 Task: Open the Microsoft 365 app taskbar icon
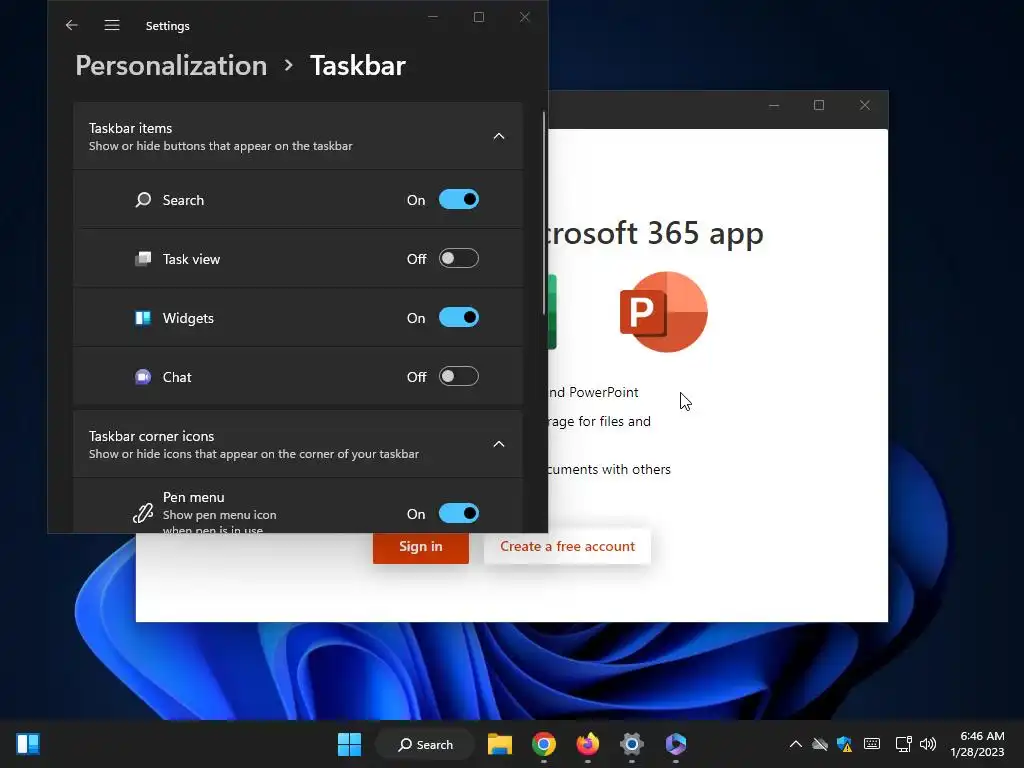(x=675, y=744)
